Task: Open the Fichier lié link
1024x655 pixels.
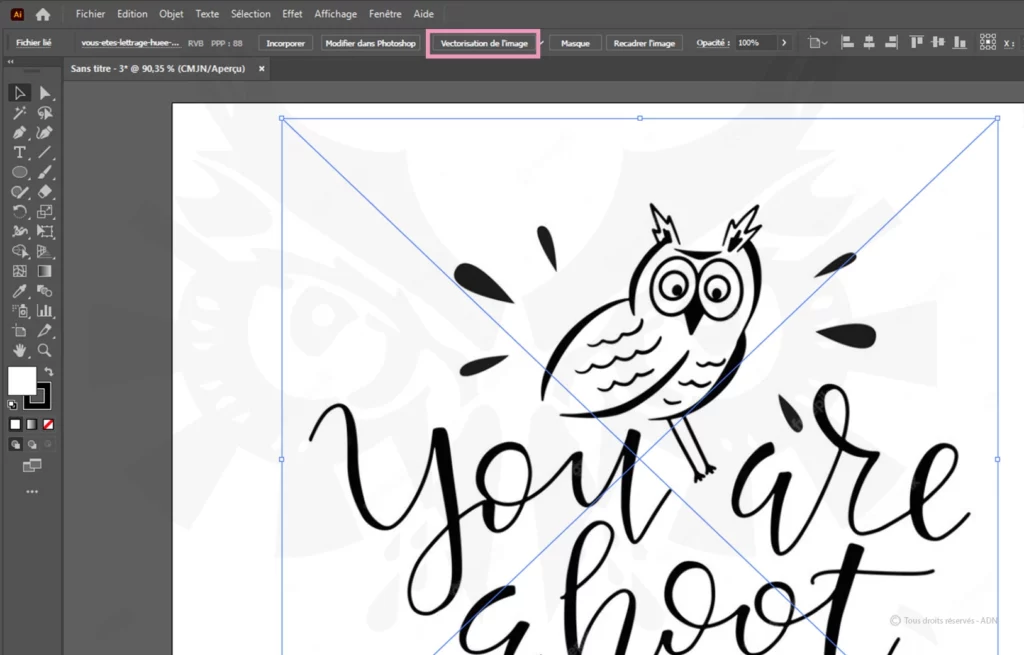Action: point(33,42)
